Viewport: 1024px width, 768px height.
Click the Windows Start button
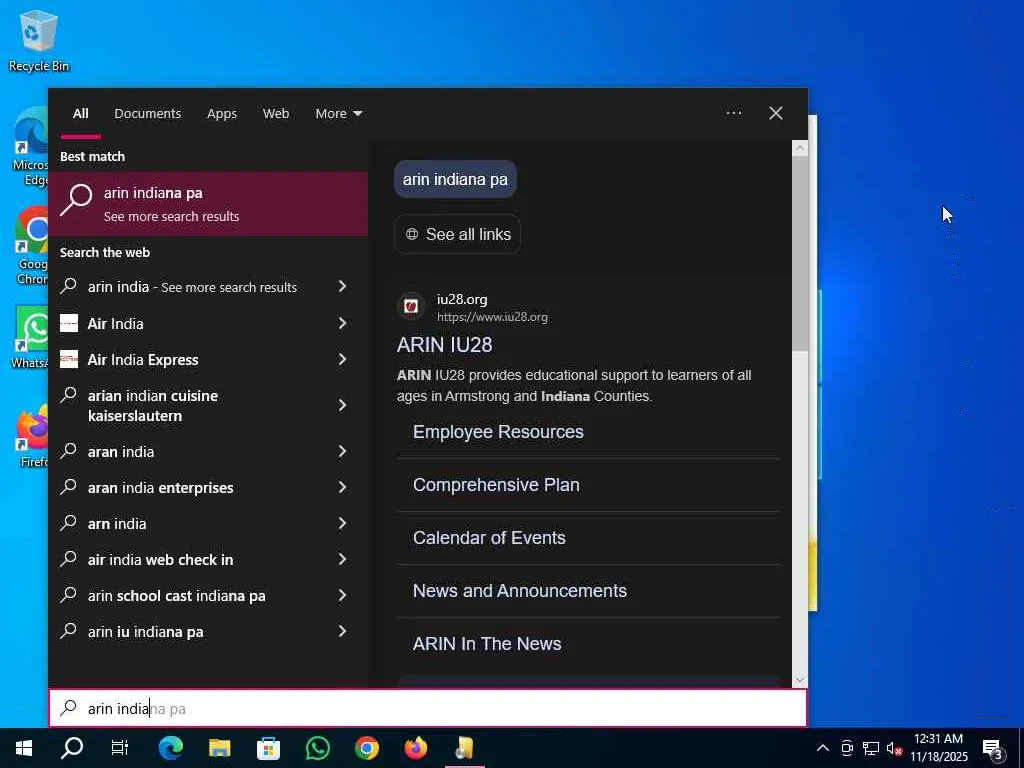click(x=24, y=748)
